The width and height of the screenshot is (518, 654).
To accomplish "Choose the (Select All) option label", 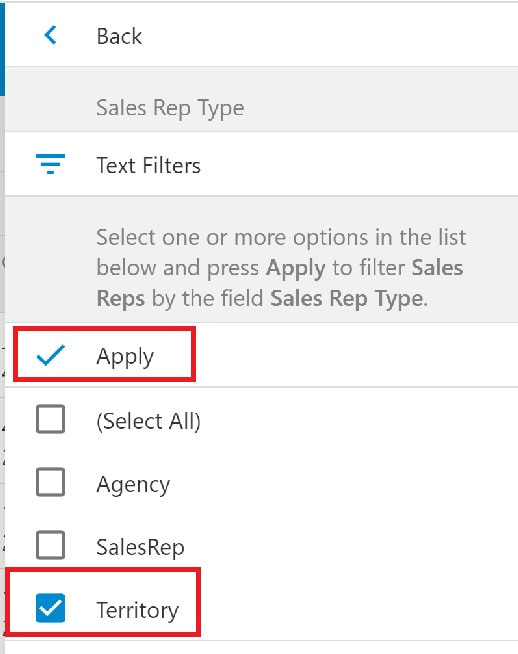I will [x=148, y=421].
